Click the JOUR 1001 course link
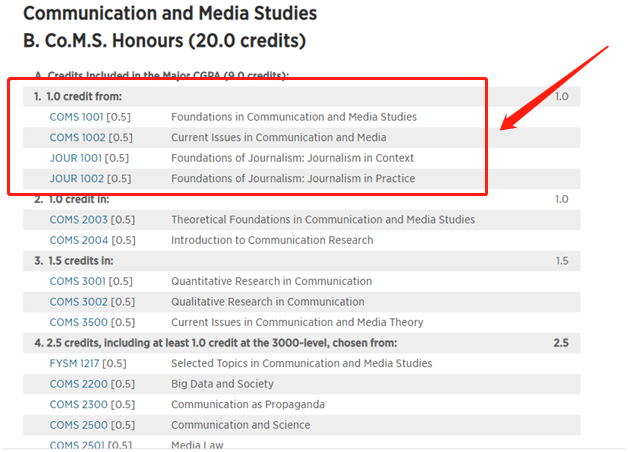The width and height of the screenshot is (628, 452). 76,158
